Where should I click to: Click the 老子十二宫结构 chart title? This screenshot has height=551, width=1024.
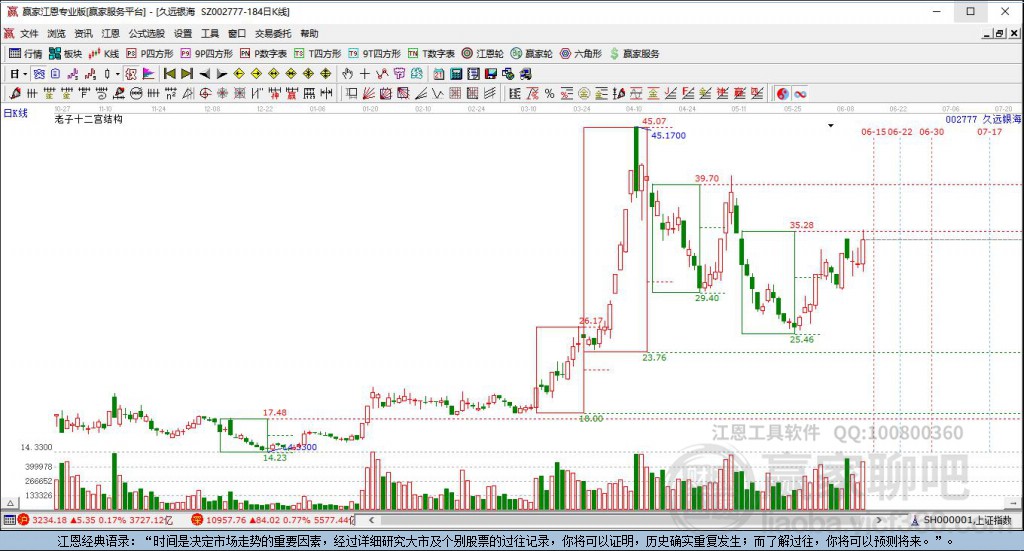point(88,119)
